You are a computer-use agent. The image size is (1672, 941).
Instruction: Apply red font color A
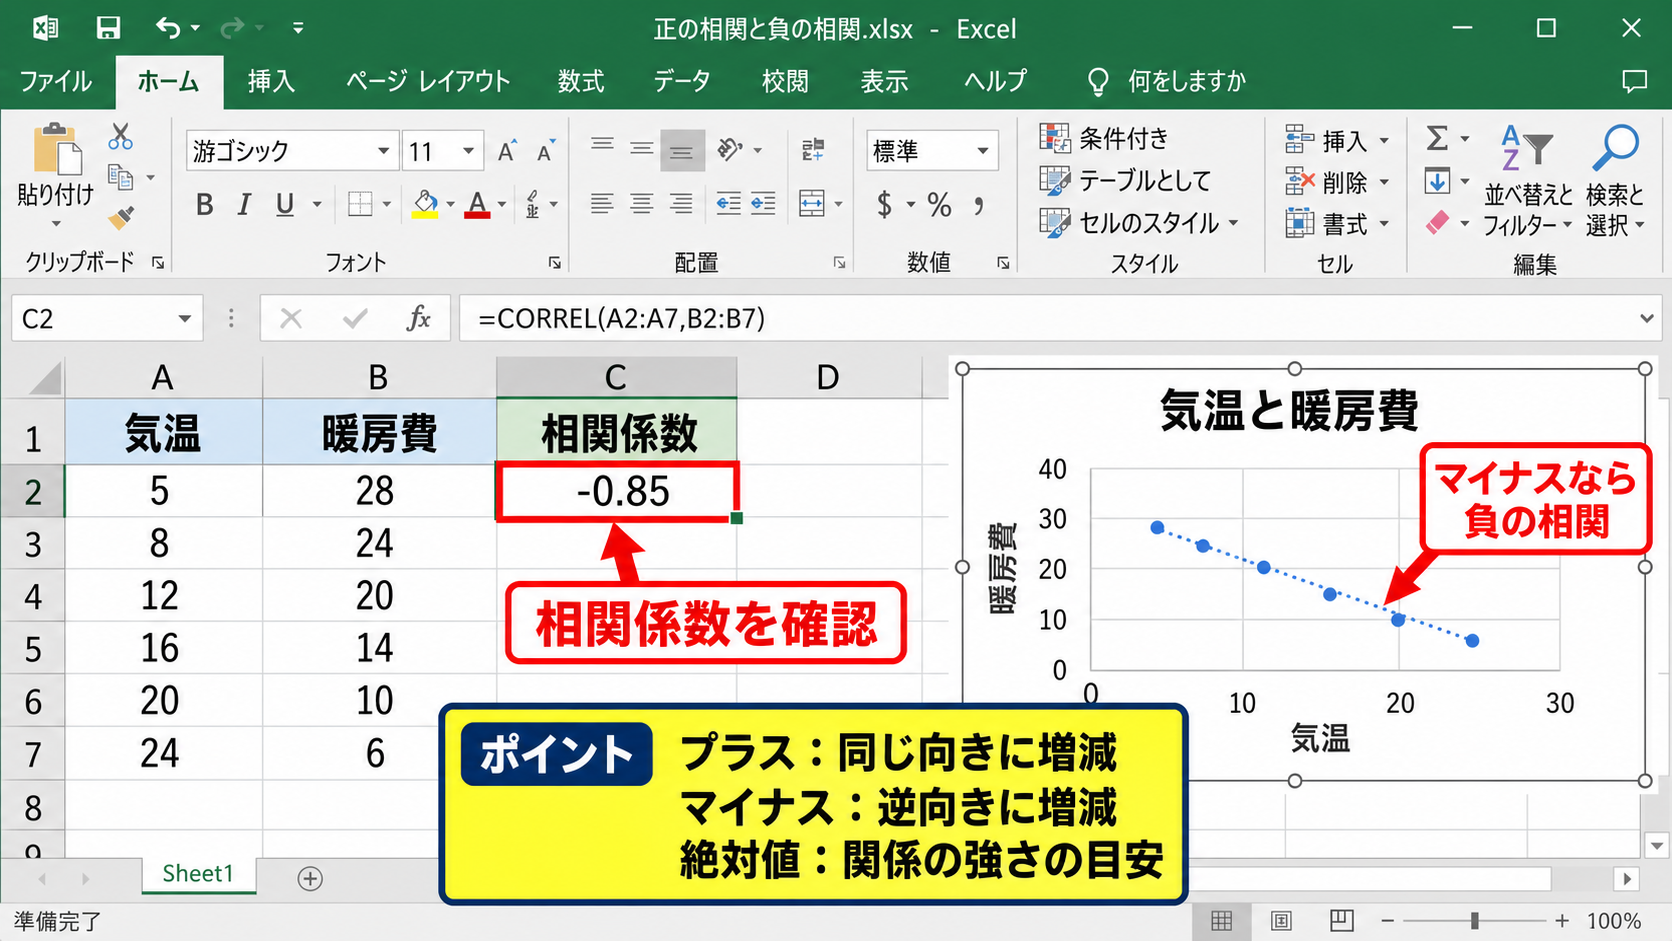pyautogui.click(x=478, y=204)
